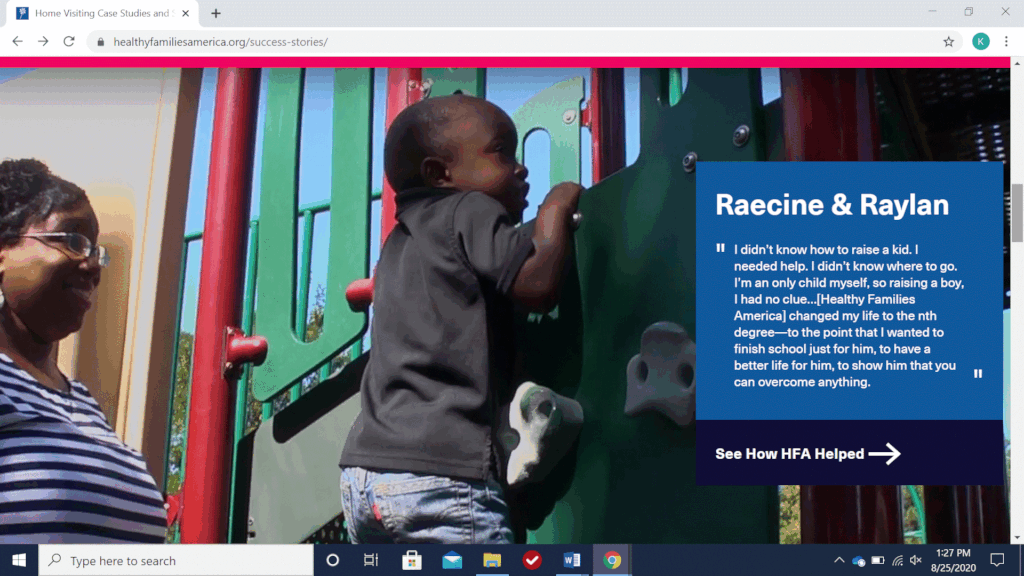1024x576 pixels.
Task: Open Microsoft Store from the taskbar
Action: [x=412, y=560]
